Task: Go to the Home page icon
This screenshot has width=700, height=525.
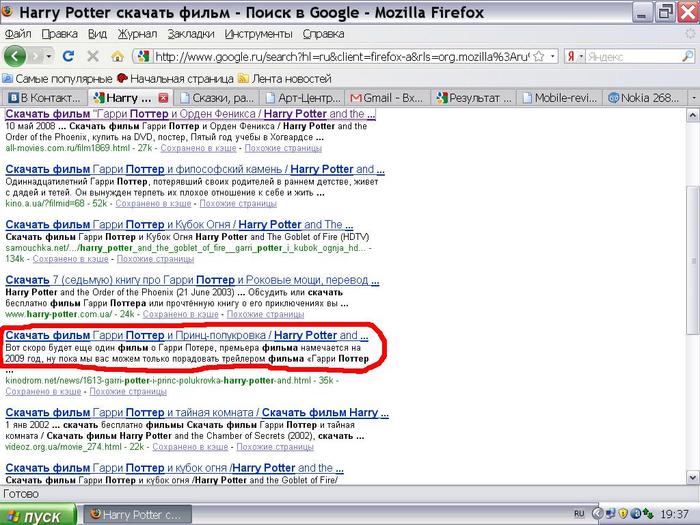Action: [117, 56]
